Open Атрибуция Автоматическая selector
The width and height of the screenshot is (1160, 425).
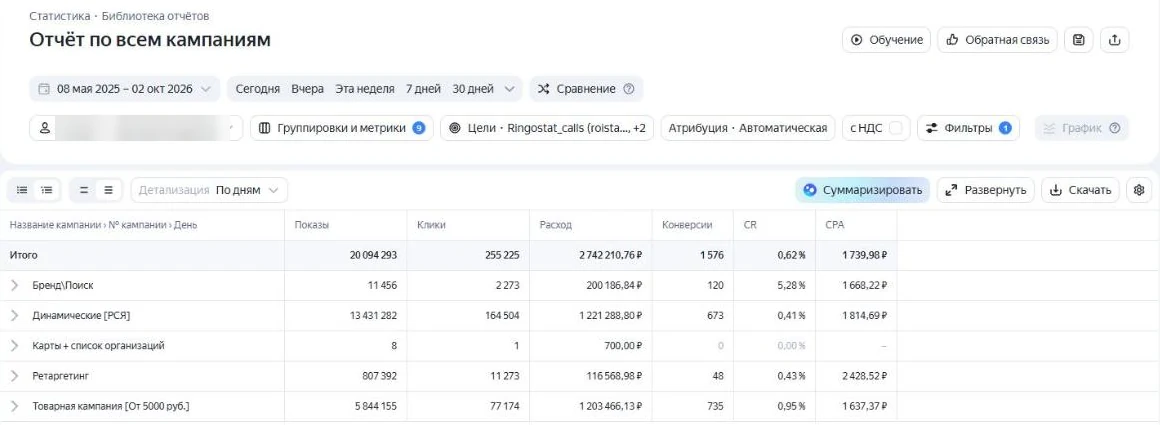coord(748,128)
